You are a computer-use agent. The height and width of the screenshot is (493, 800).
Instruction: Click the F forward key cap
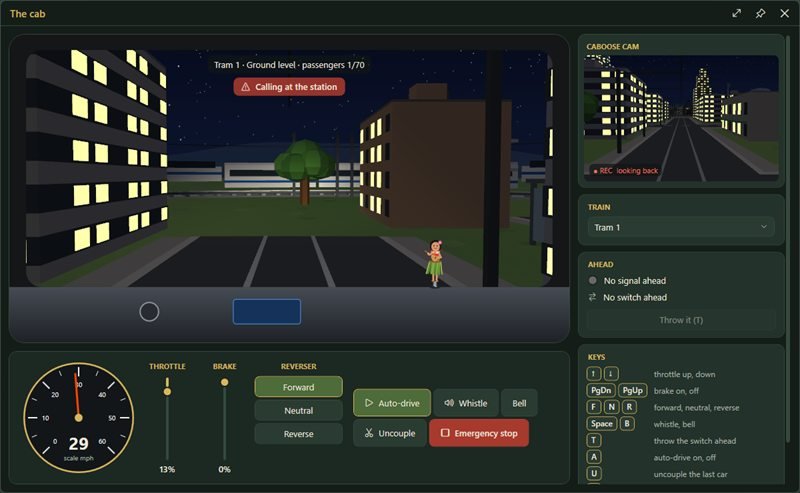593,407
